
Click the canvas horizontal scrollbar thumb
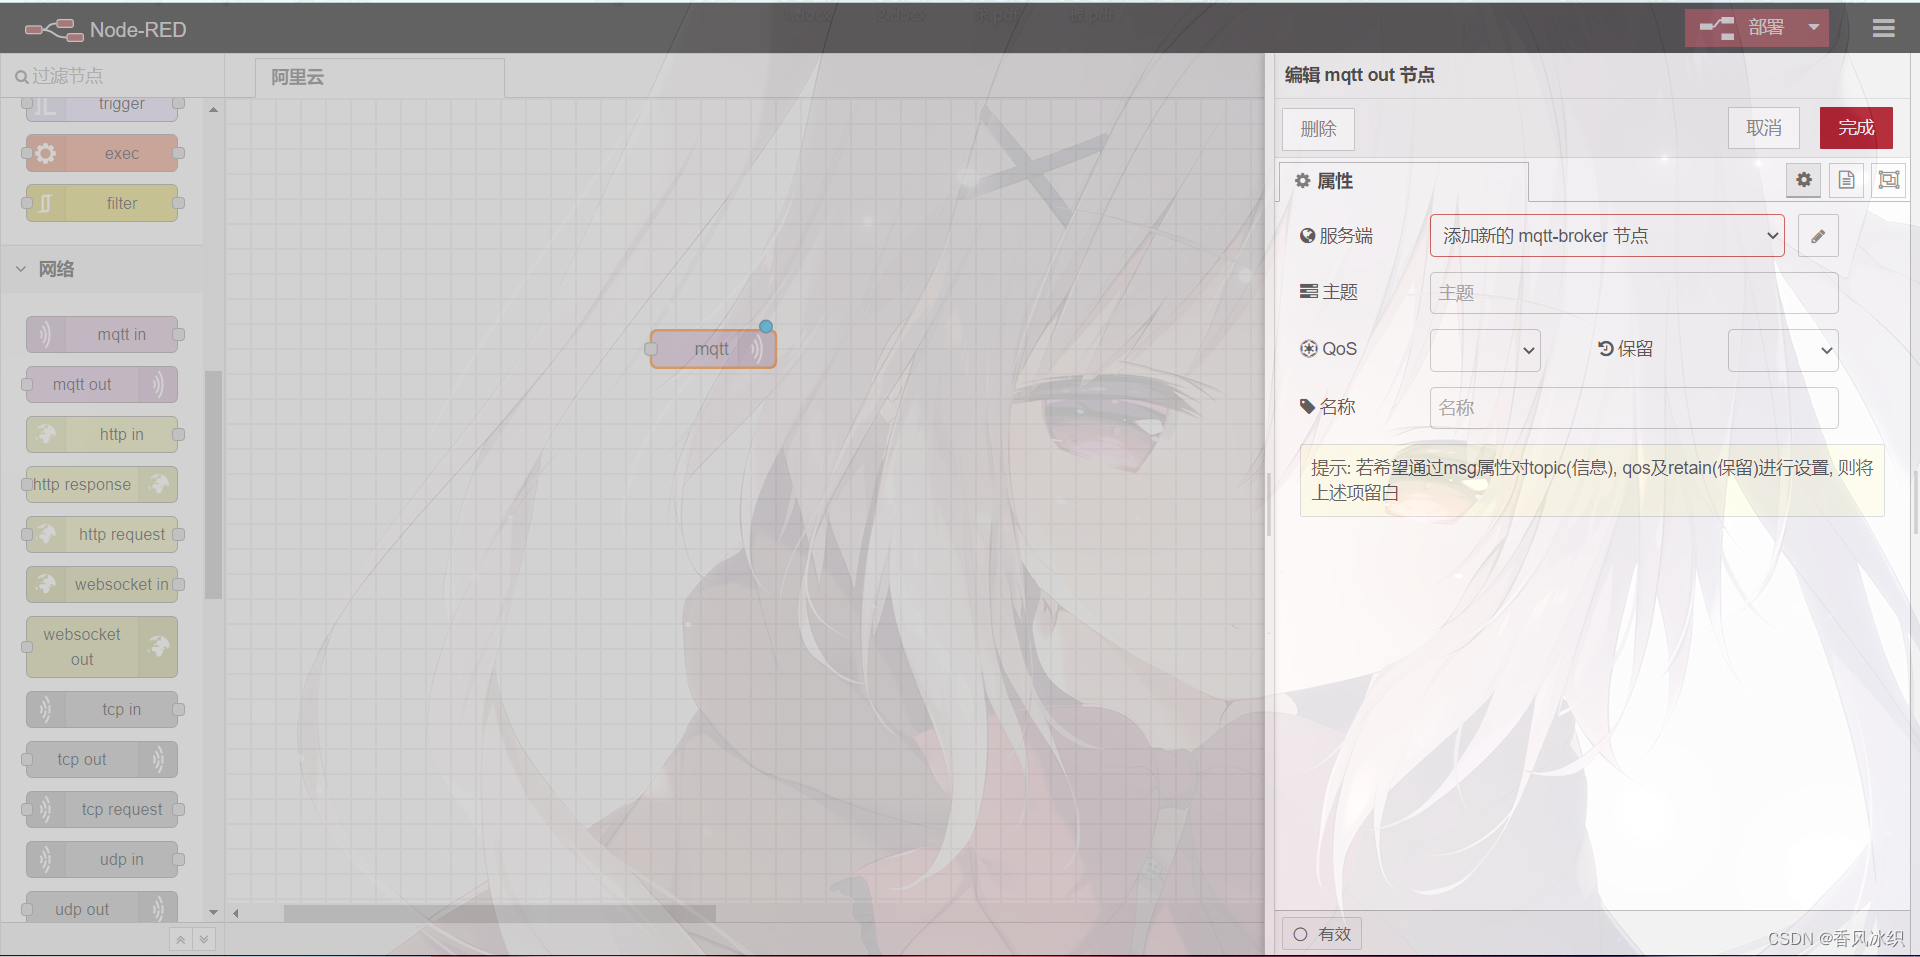click(500, 913)
